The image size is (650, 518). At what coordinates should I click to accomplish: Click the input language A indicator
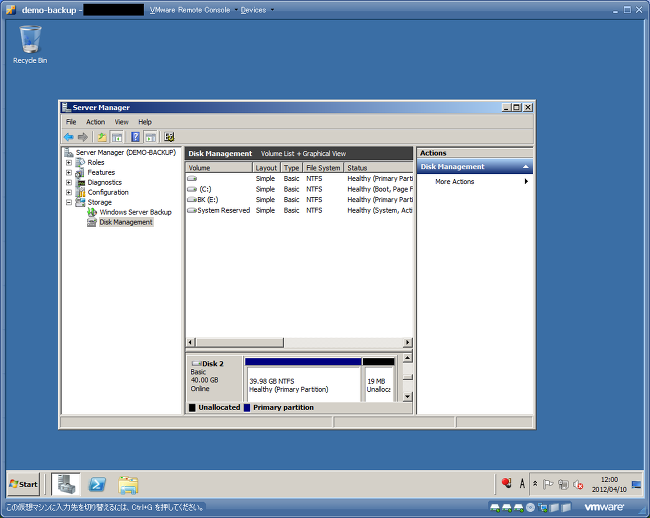[x=522, y=484]
